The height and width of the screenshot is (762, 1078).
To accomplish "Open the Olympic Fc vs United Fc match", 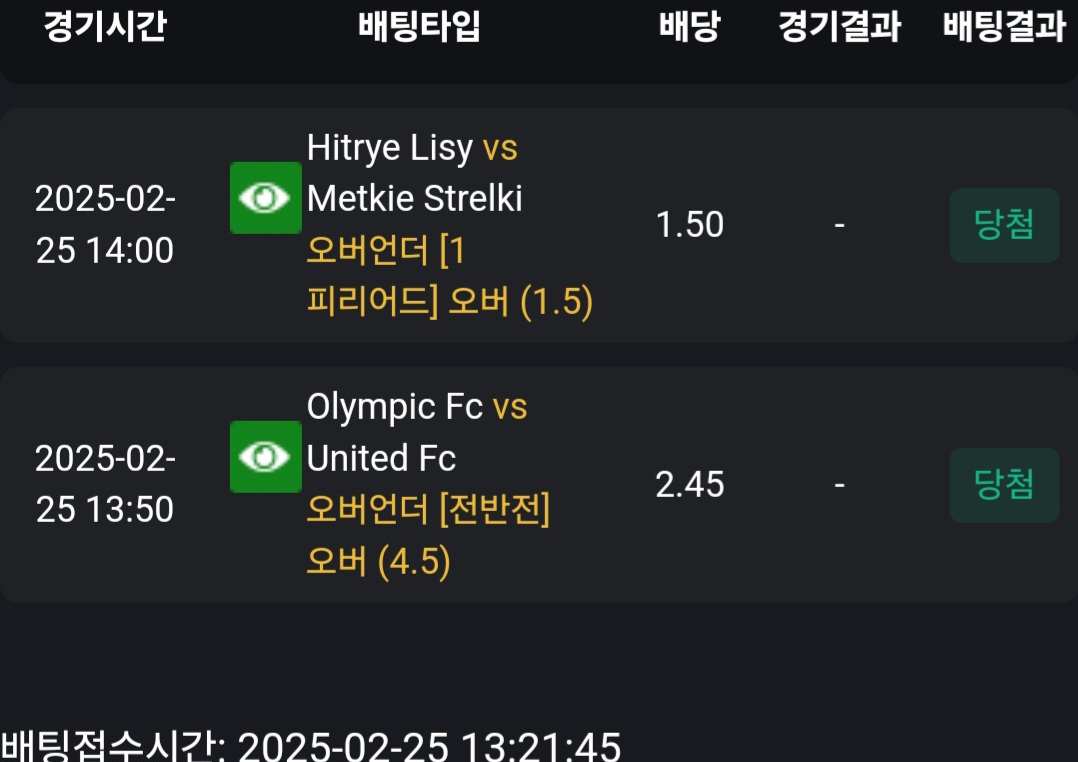I will pyautogui.click(x=416, y=433).
